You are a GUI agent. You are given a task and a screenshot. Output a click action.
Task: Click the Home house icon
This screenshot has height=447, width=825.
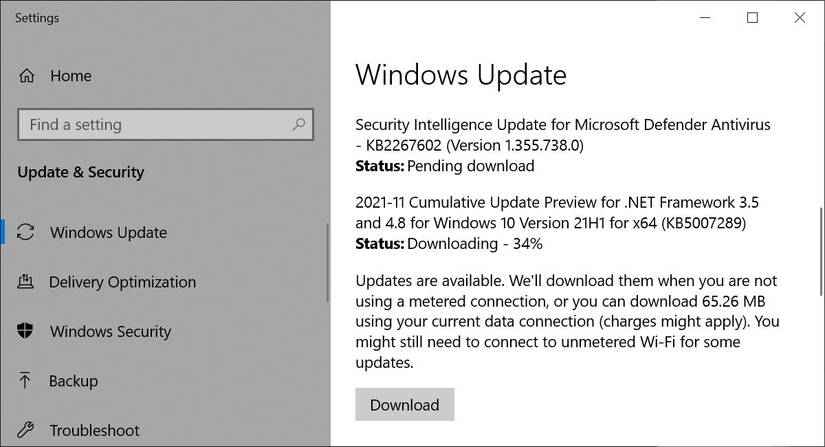(27, 76)
